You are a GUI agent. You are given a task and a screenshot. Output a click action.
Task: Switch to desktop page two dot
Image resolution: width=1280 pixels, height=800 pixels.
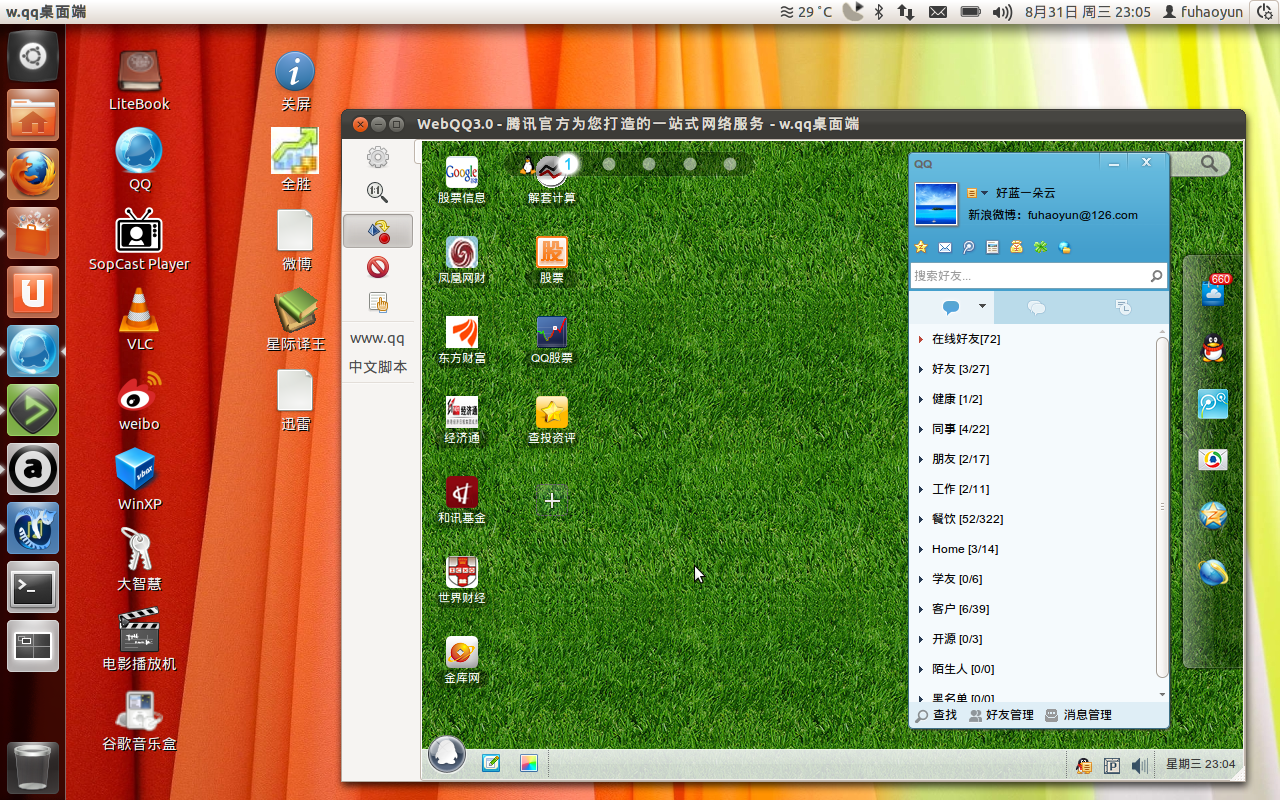tap(608, 164)
